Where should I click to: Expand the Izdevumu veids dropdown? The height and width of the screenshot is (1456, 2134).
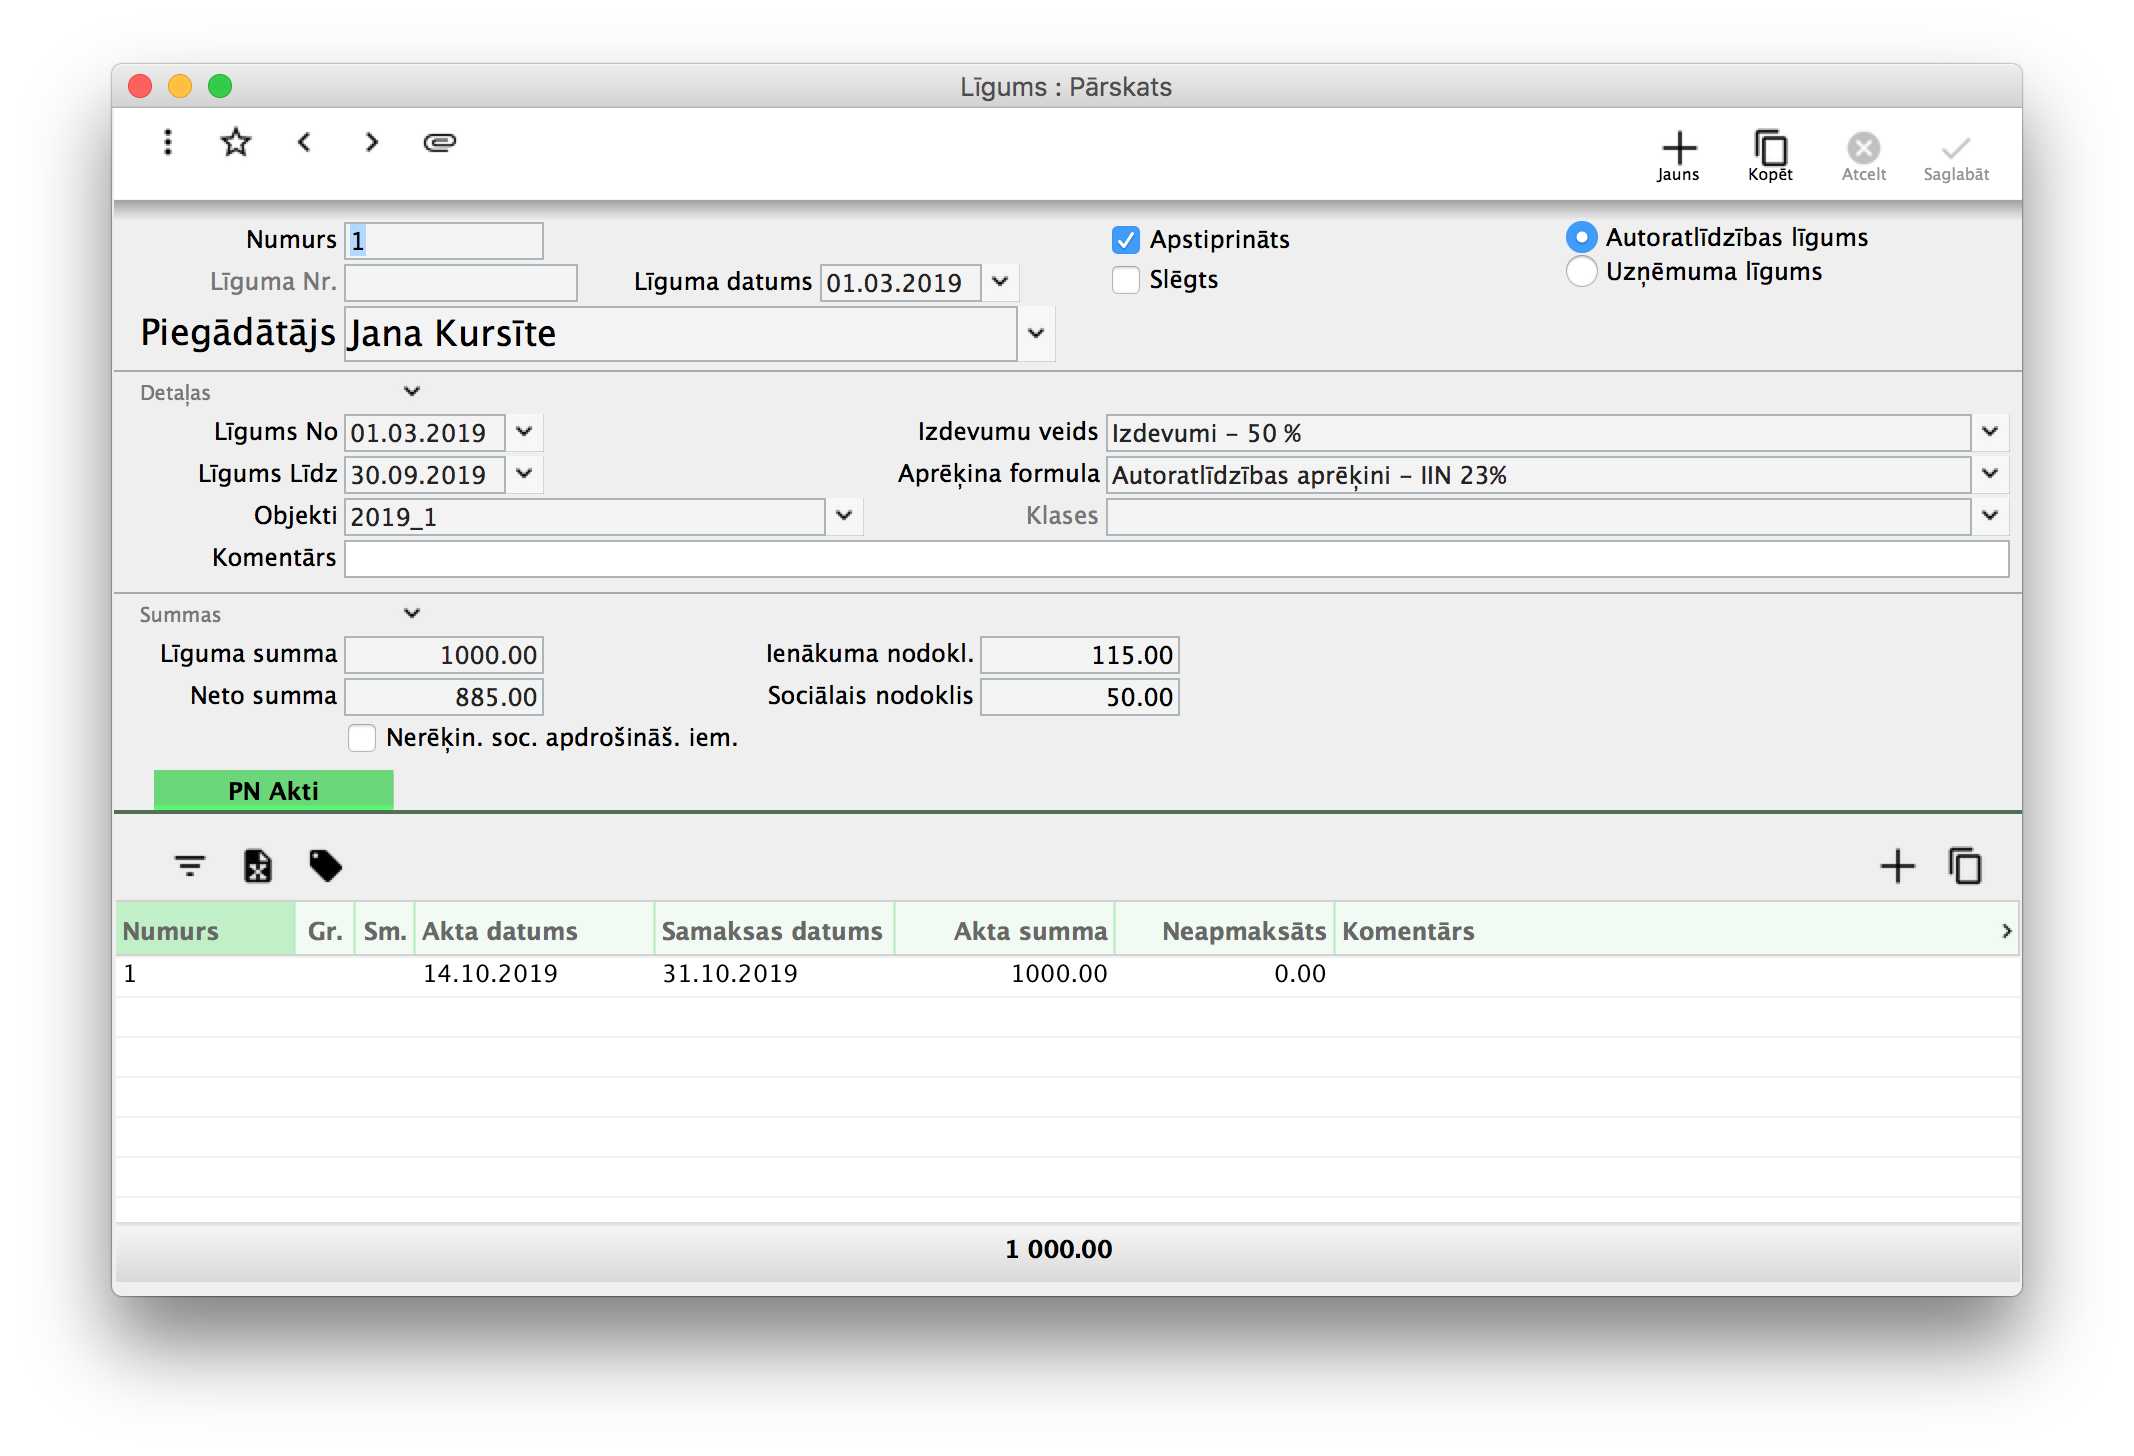pyautogui.click(x=1990, y=432)
